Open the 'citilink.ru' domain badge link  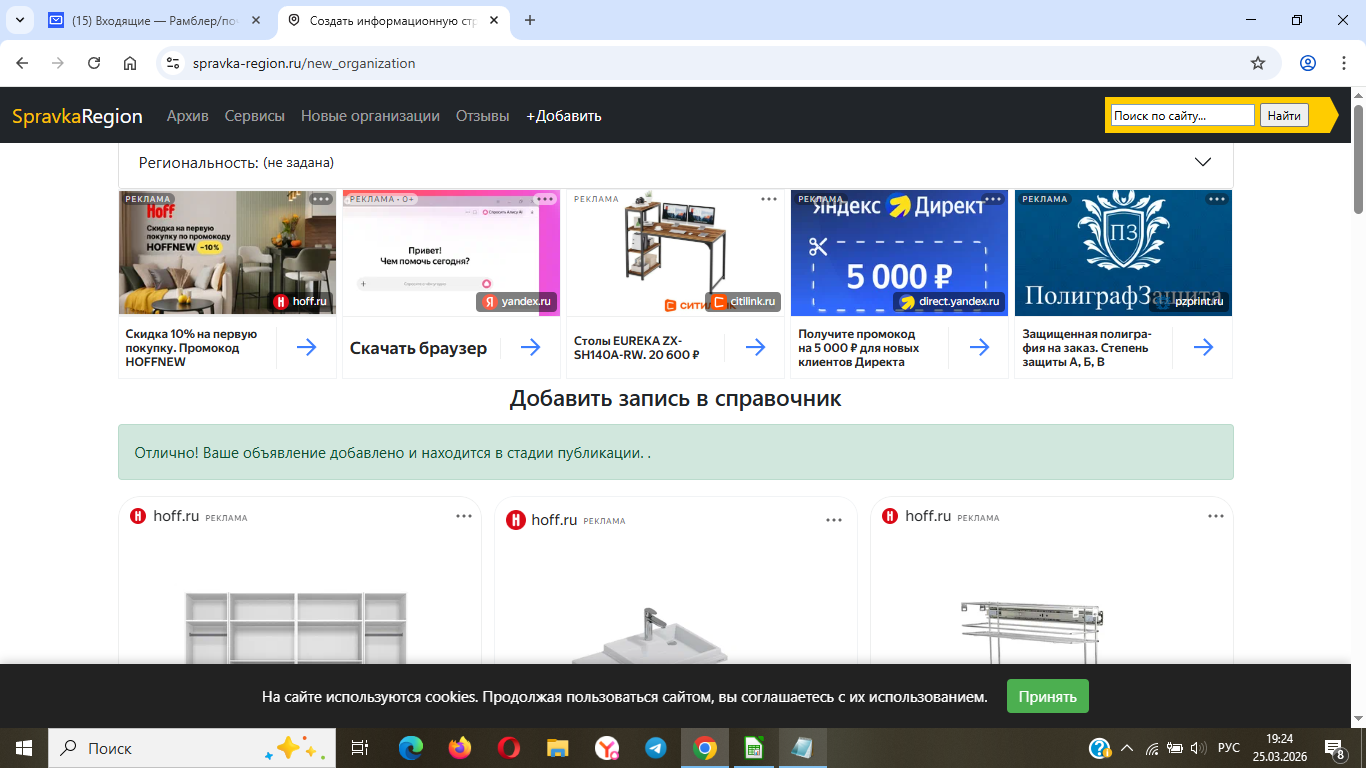(x=745, y=301)
